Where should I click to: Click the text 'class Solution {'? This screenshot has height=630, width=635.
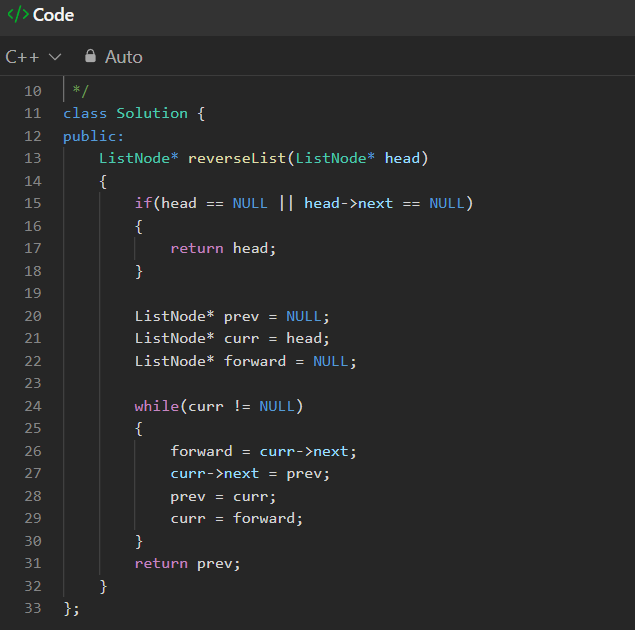coord(134,113)
